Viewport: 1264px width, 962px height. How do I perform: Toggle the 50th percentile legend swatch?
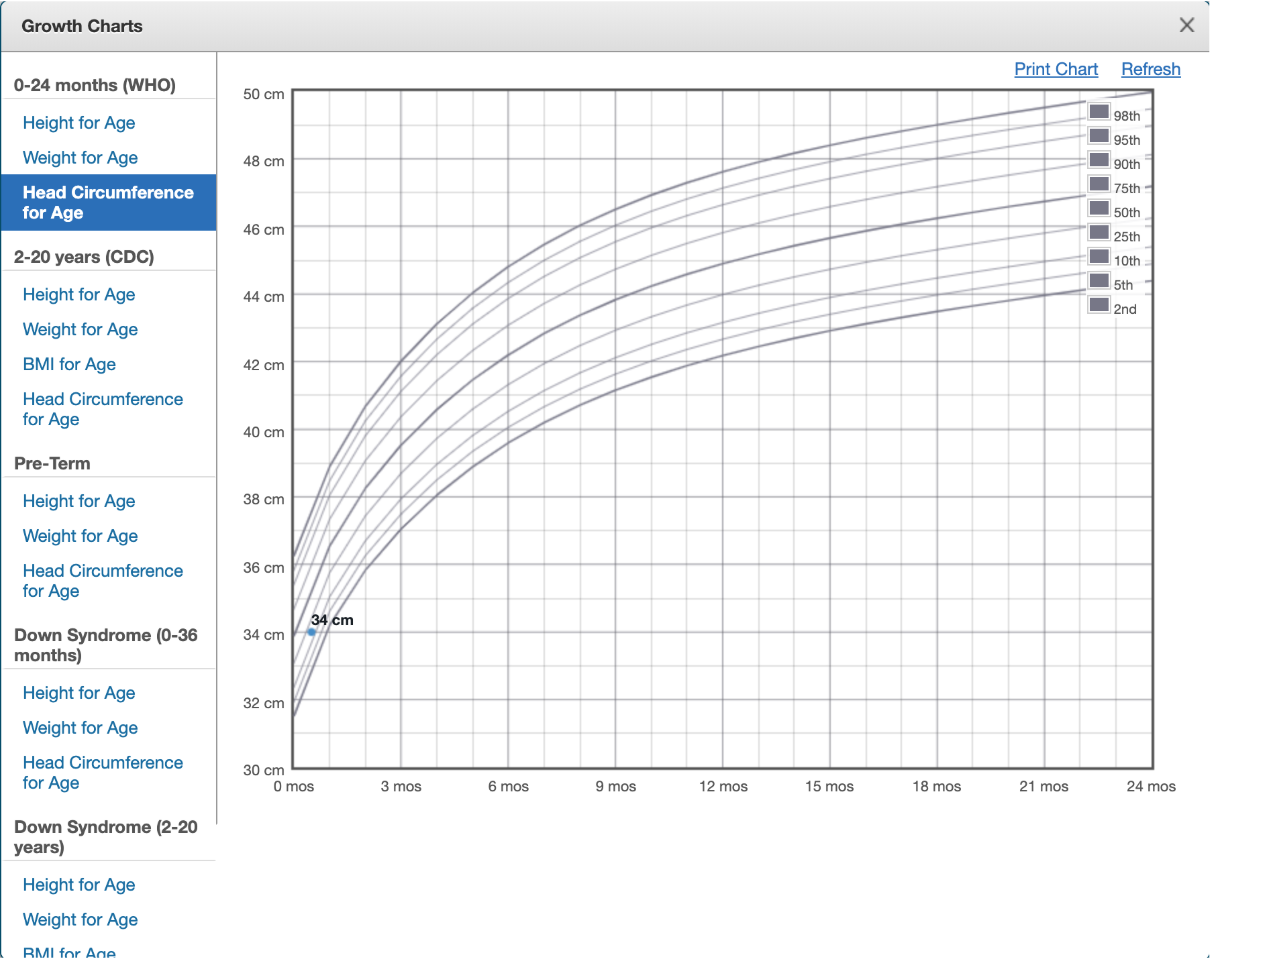pyautogui.click(x=1099, y=208)
